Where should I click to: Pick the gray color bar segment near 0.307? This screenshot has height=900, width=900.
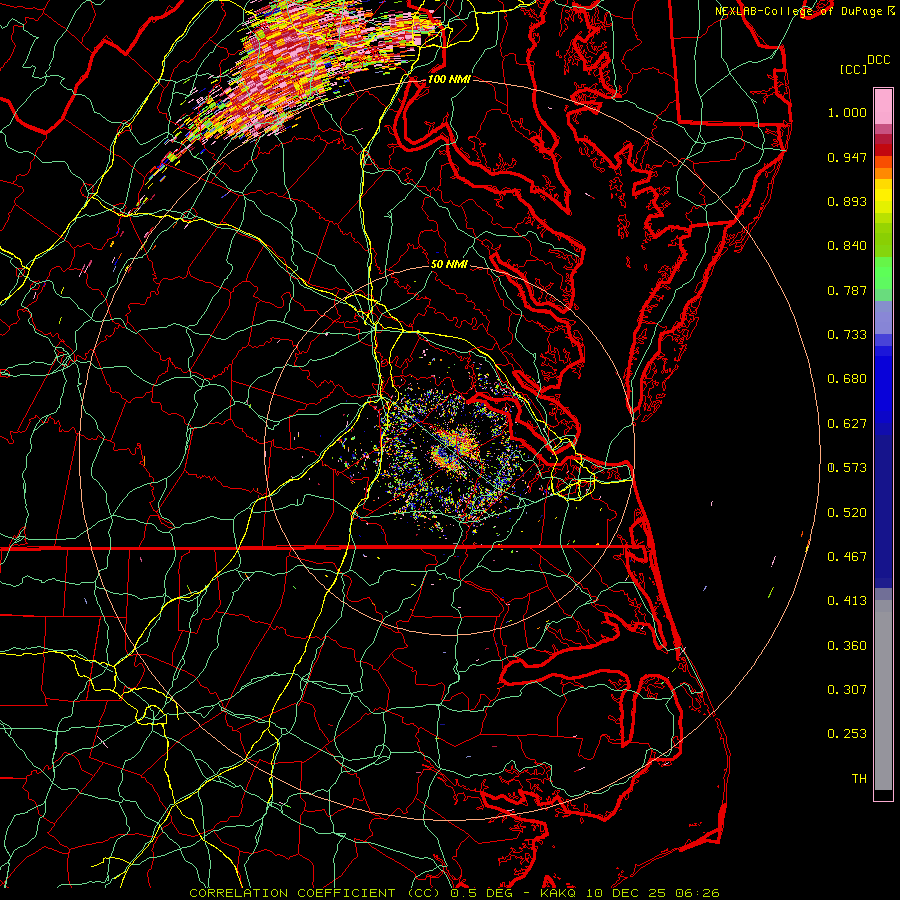point(883,695)
